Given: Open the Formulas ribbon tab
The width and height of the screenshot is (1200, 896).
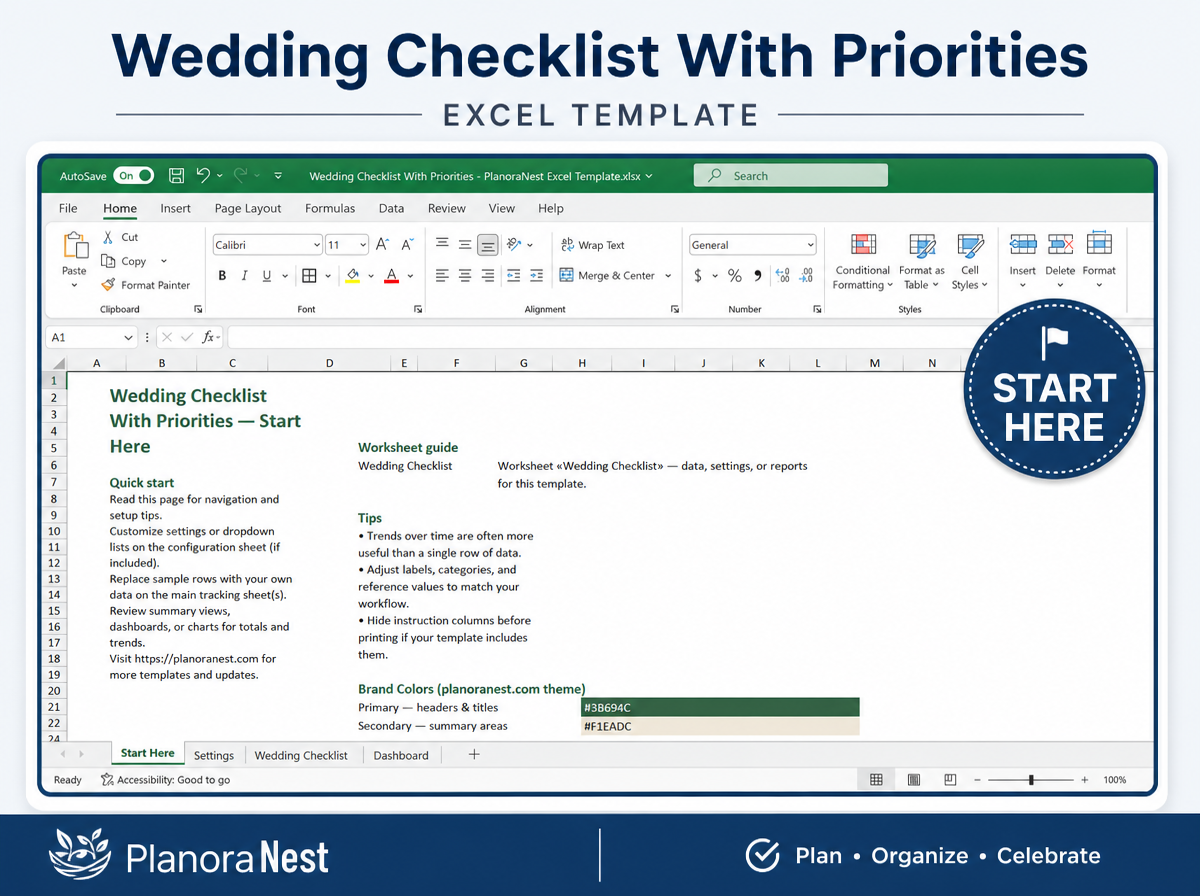Looking at the screenshot, I should click(330, 208).
